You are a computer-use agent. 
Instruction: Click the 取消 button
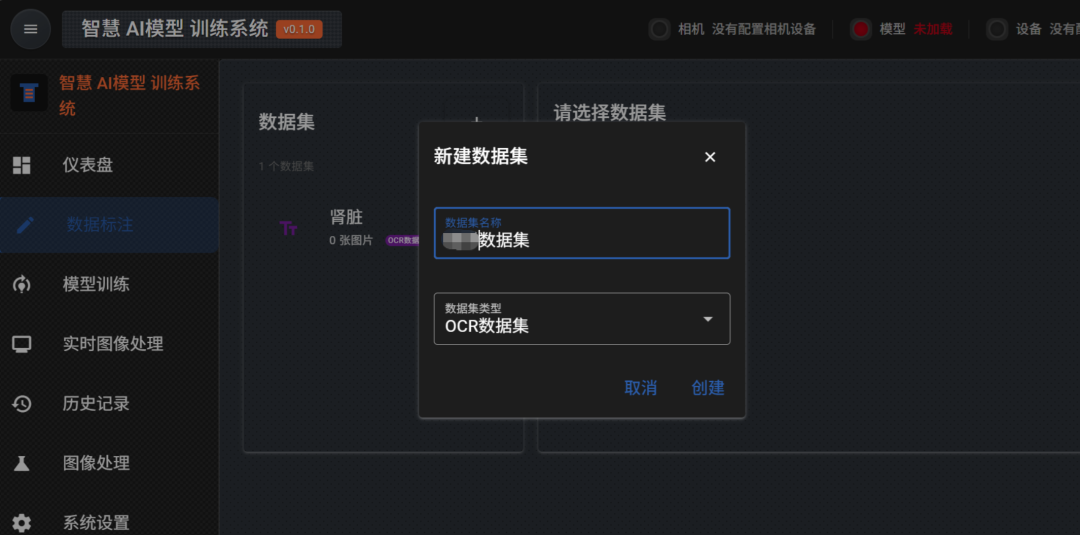pyautogui.click(x=641, y=388)
